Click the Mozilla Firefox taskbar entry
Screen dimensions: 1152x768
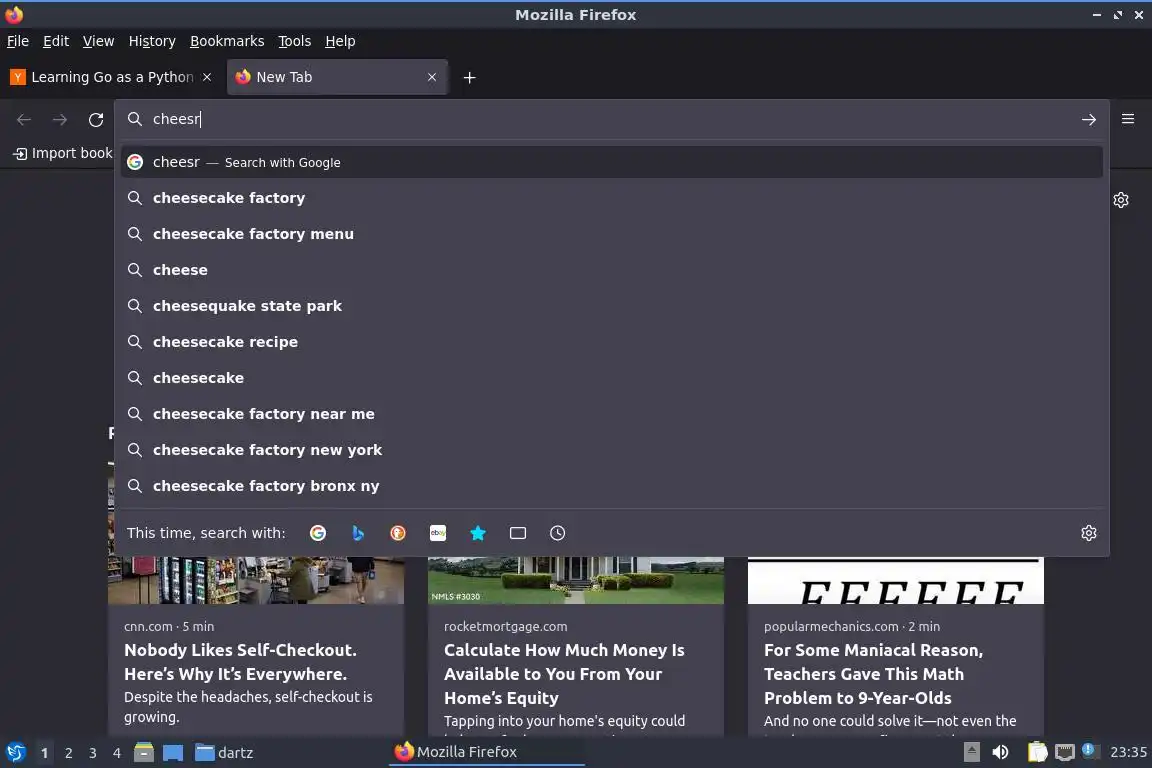tap(486, 752)
